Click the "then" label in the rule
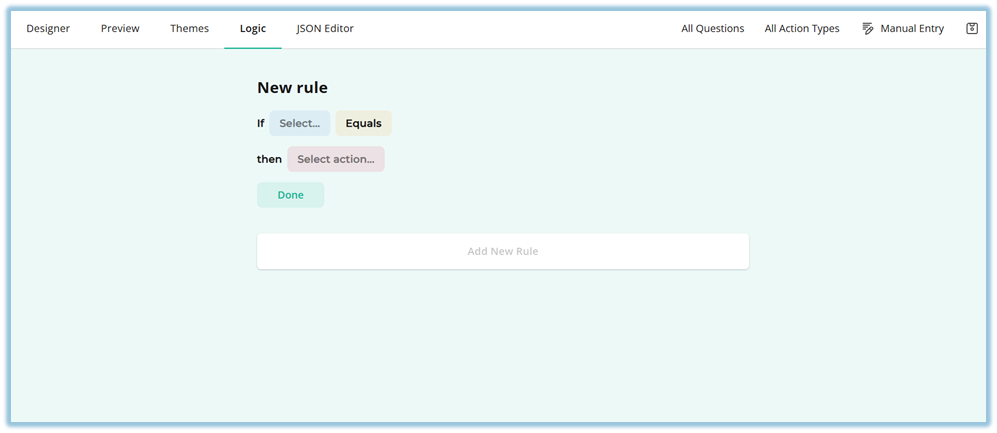 click(269, 159)
